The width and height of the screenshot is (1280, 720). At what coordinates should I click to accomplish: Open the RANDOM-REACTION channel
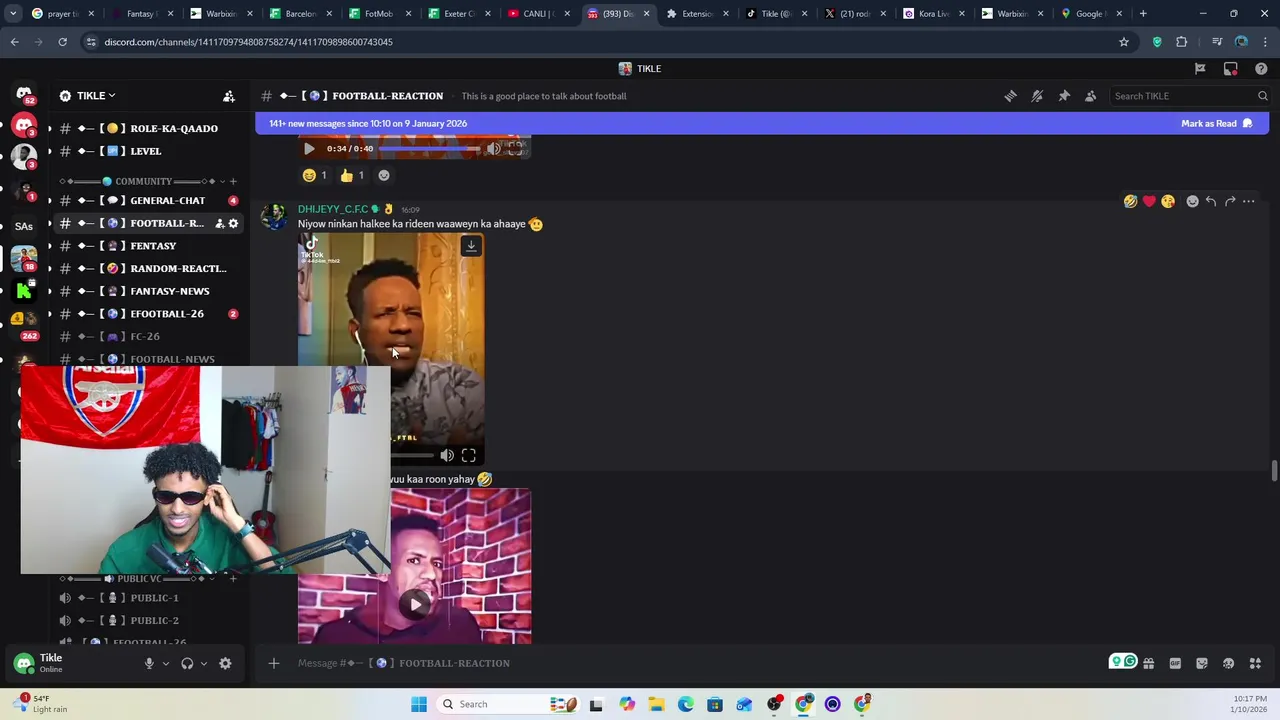(148, 268)
